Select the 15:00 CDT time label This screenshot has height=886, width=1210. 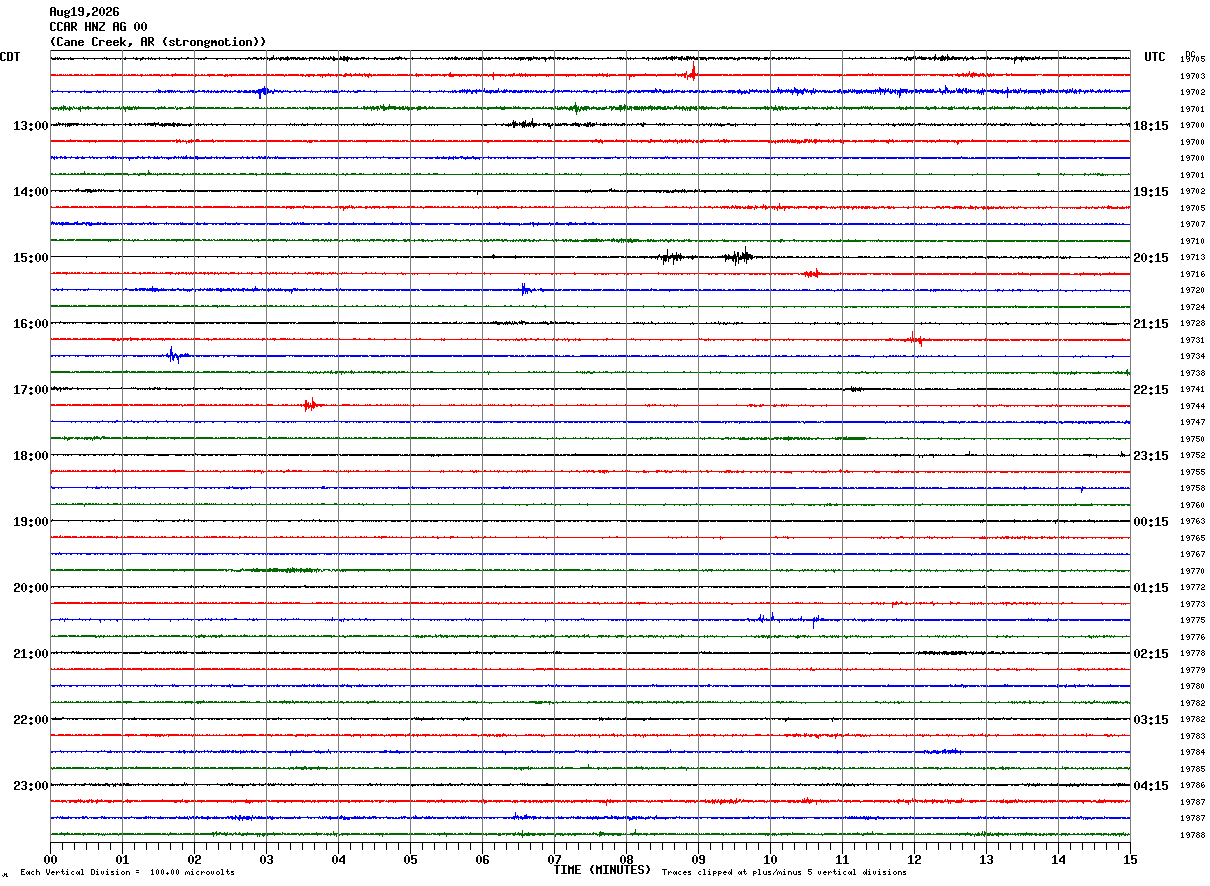click(30, 258)
